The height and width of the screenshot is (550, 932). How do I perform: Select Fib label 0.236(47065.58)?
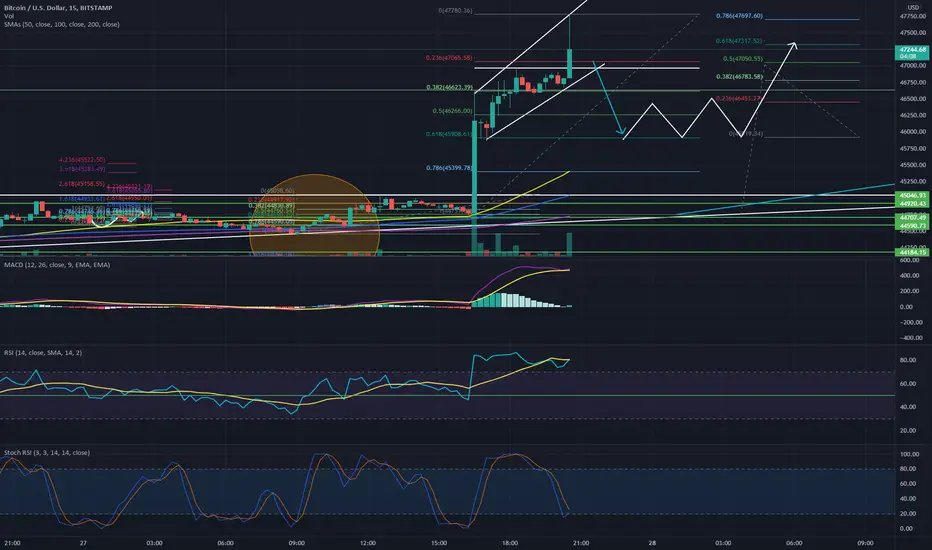449,58
